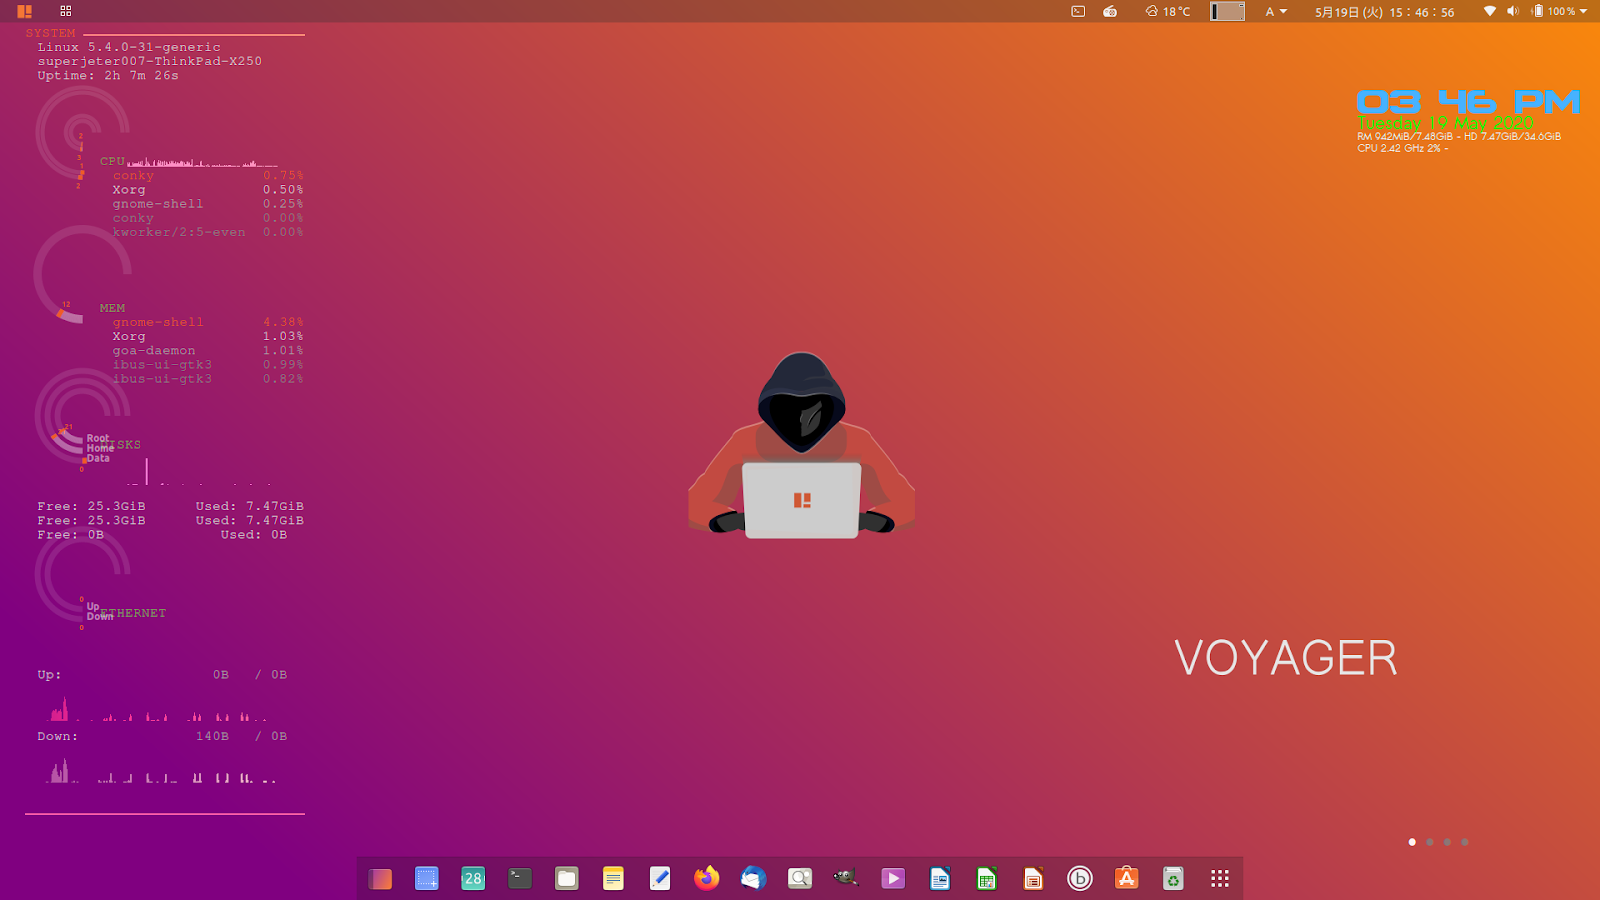Click the SYSTEM heading in conky panel
Image resolution: width=1600 pixels, height=900 pixels.
point(50,33)
